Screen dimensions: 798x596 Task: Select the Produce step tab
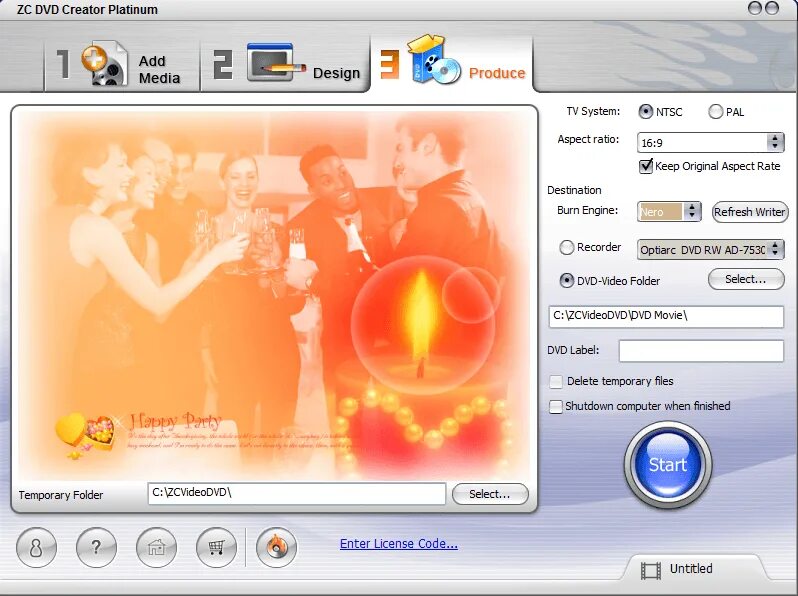tap(452, 62)
